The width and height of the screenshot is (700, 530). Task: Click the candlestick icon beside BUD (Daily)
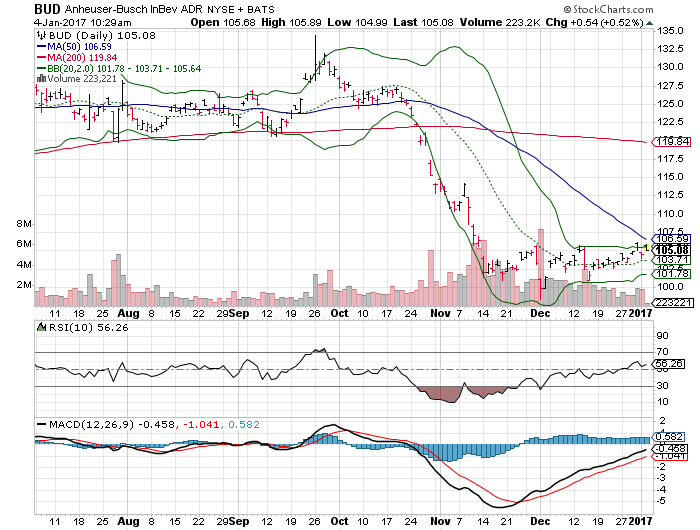click(x=42, y=35)
